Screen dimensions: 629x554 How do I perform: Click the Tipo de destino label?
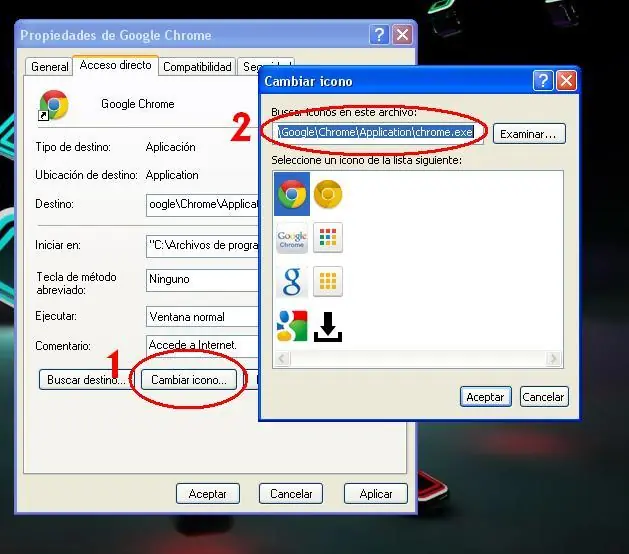click(x=73, y=147)
